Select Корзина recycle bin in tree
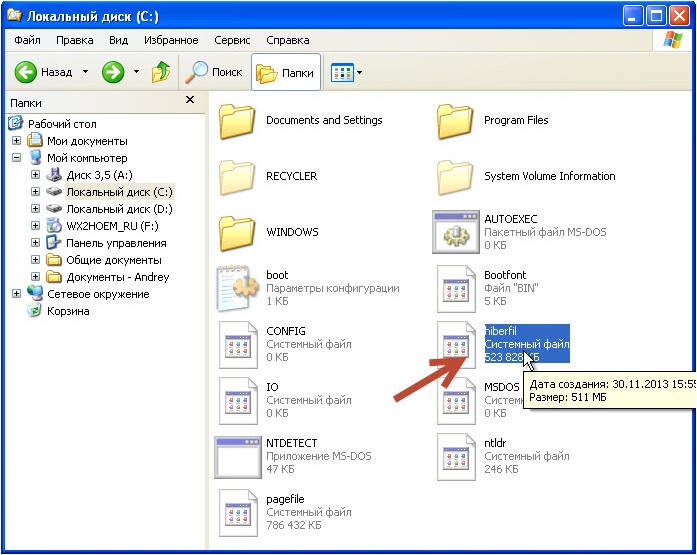 pos(68,311)
